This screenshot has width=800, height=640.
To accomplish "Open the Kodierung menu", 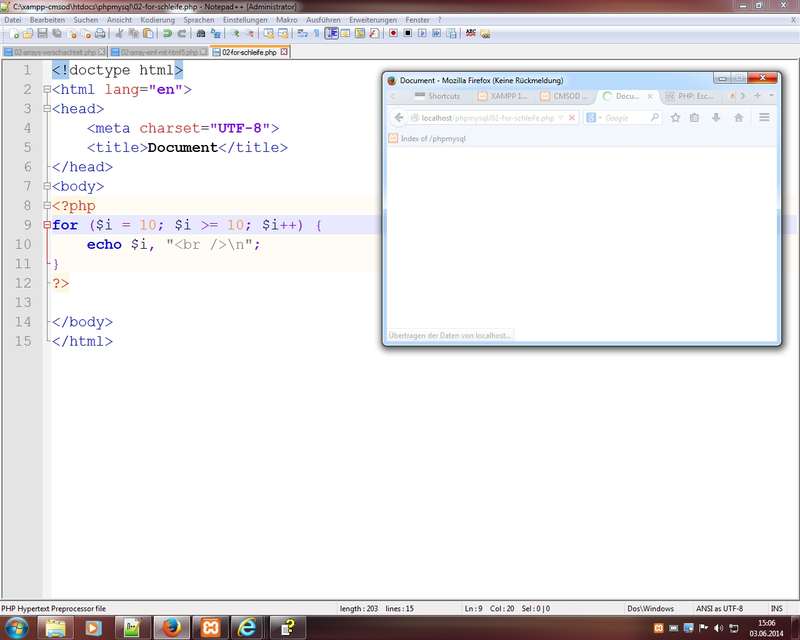I will (x=157, y=19).
